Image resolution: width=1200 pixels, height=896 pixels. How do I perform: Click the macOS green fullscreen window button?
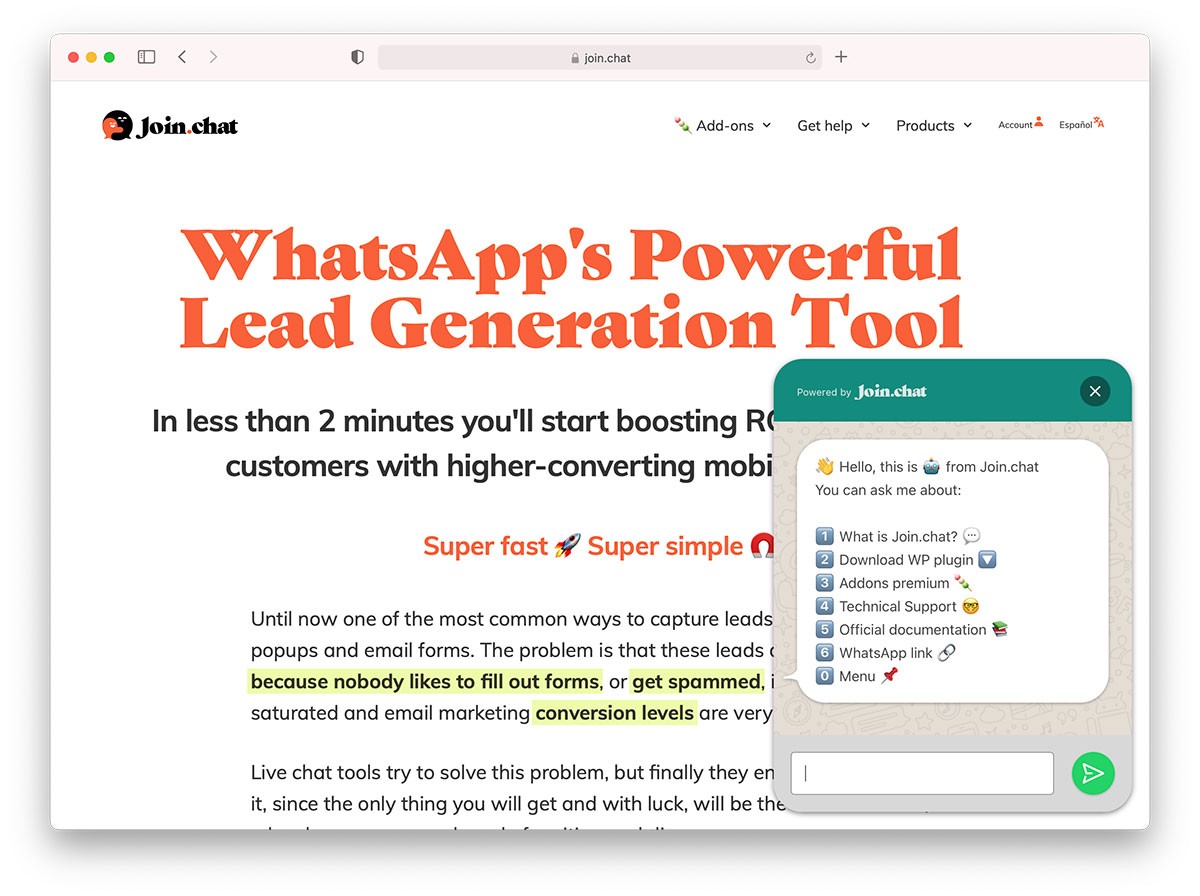tap(110, 57)
